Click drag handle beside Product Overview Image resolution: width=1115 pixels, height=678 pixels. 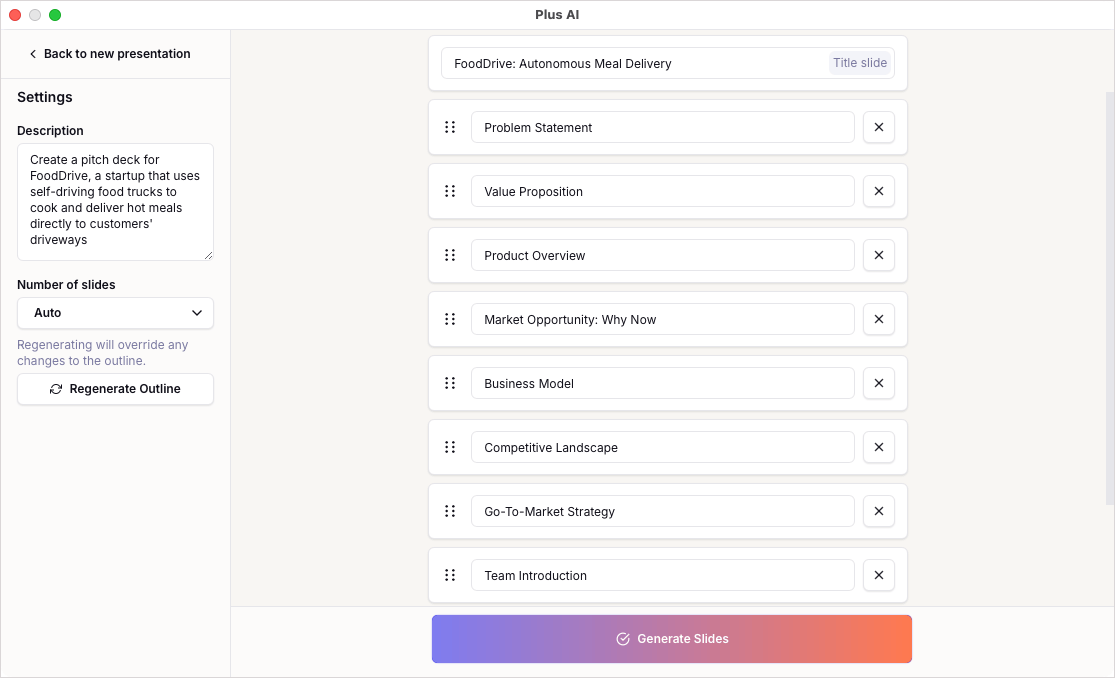click(450, 255)
